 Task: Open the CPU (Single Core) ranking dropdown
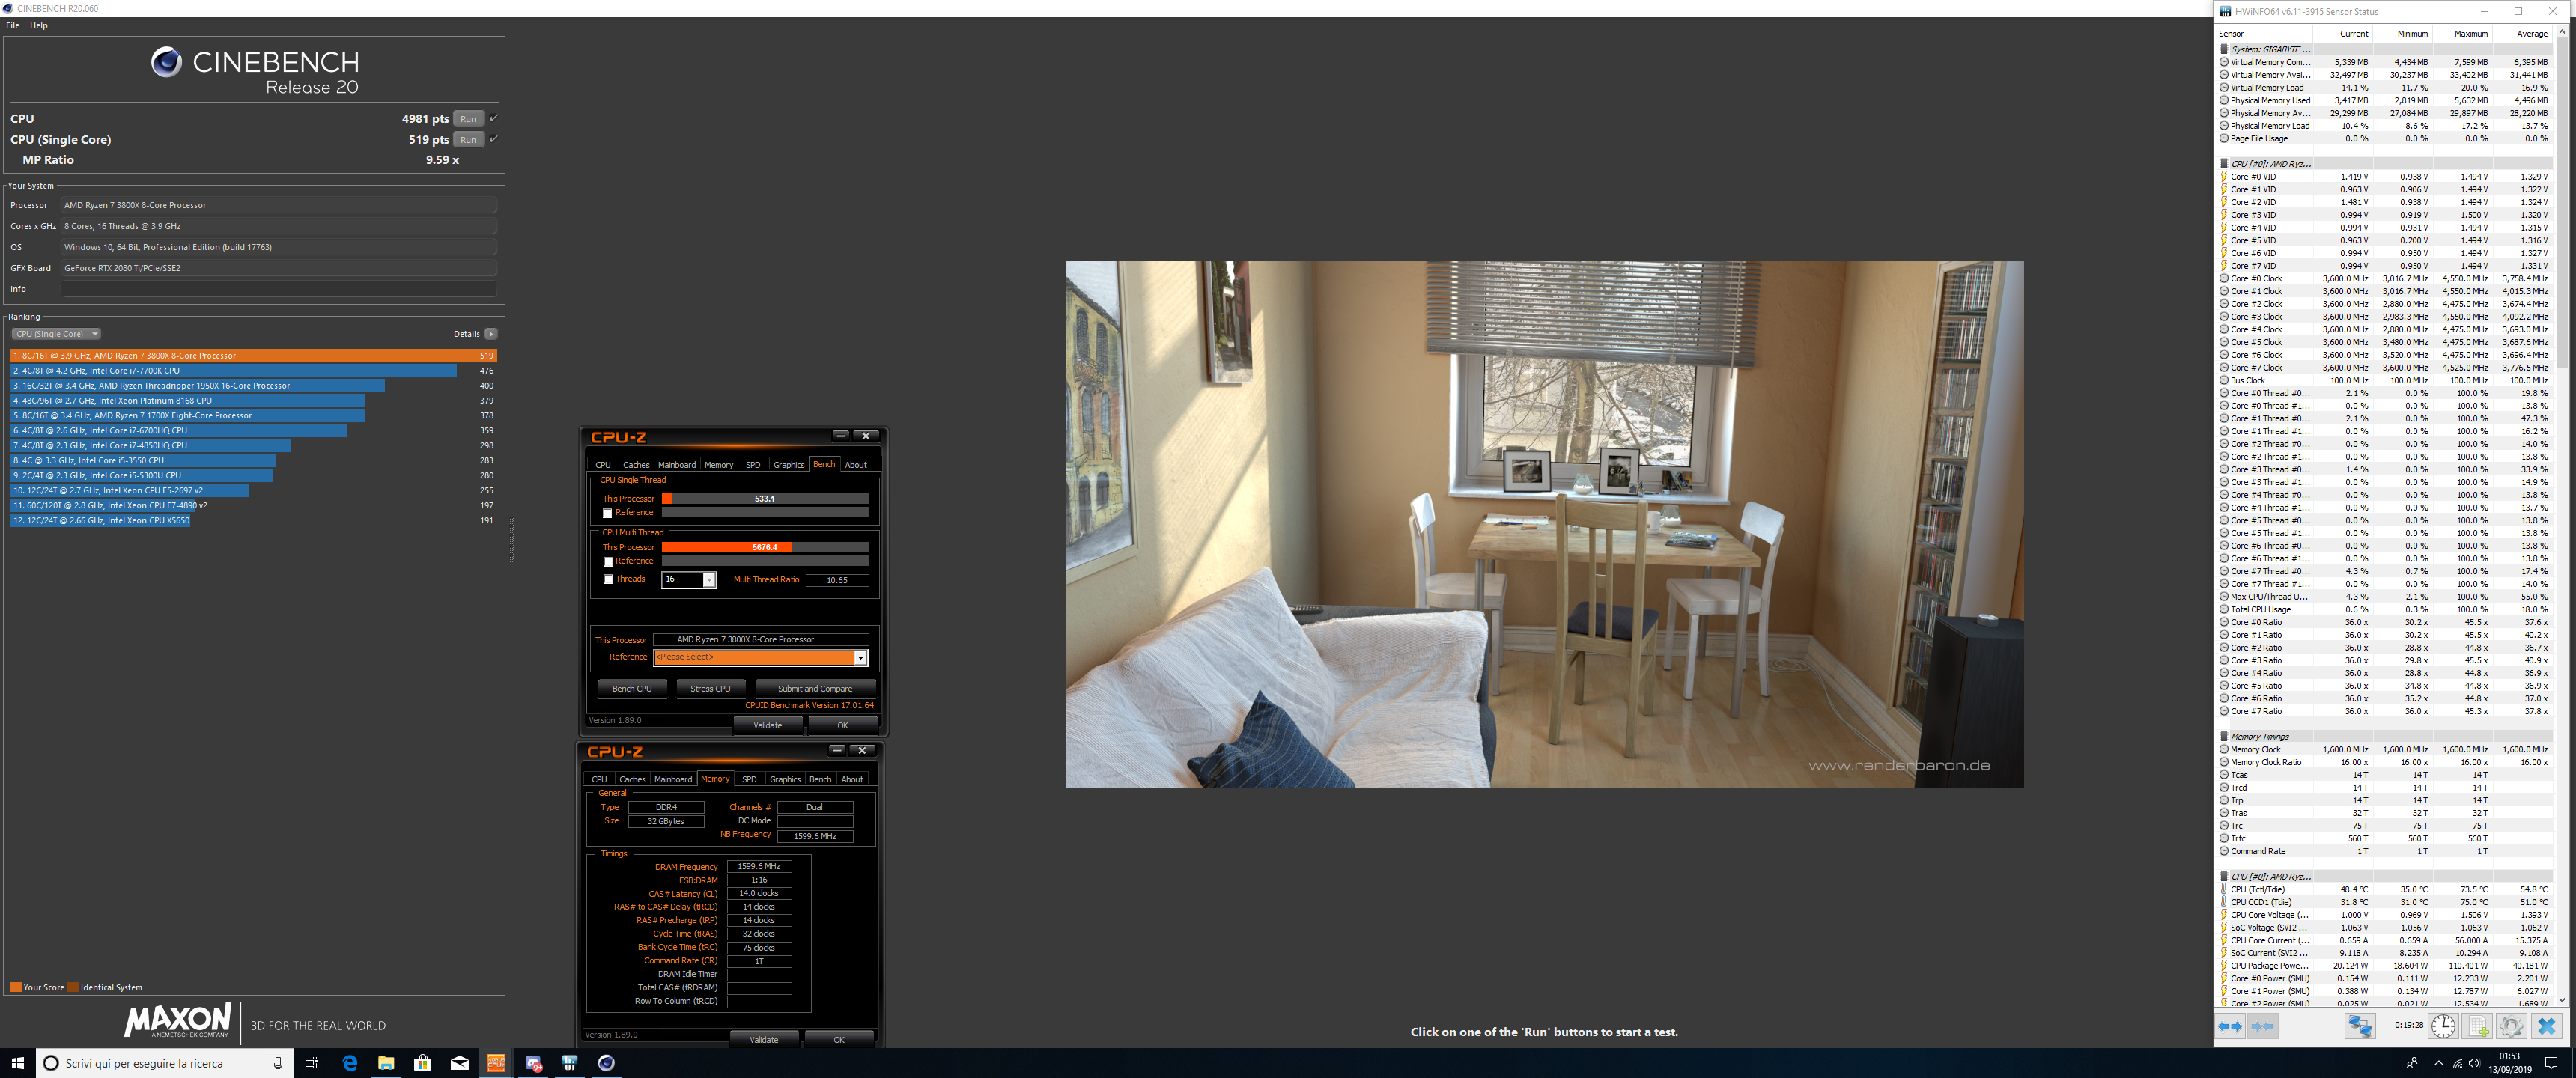(x=56, y=334)
